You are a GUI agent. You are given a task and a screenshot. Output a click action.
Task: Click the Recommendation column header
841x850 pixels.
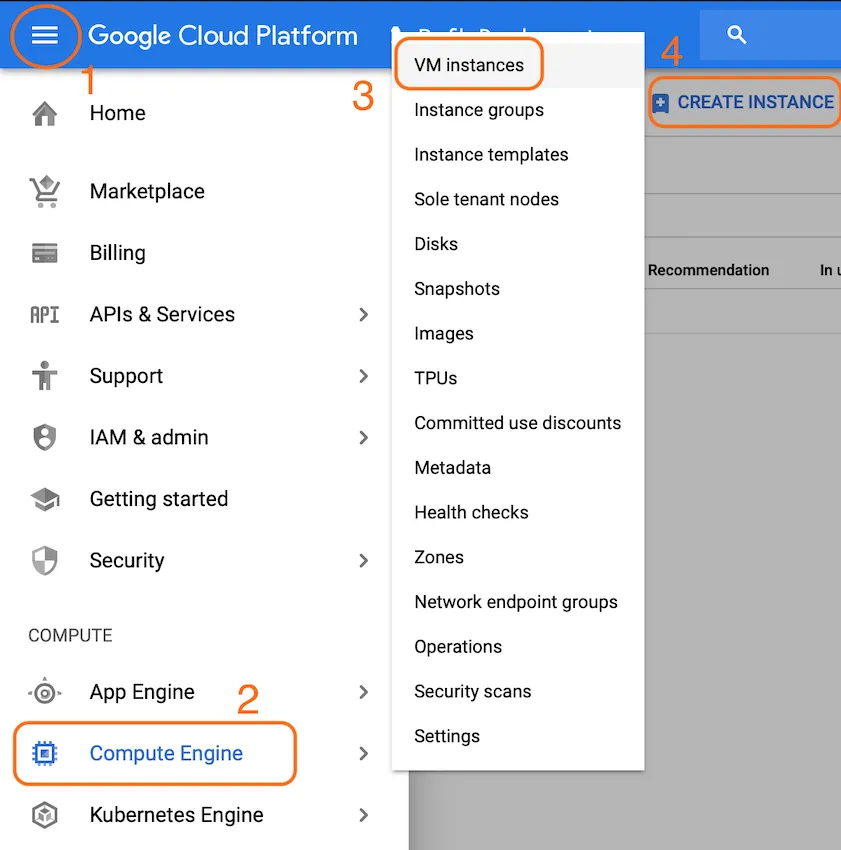click(708, 270)
